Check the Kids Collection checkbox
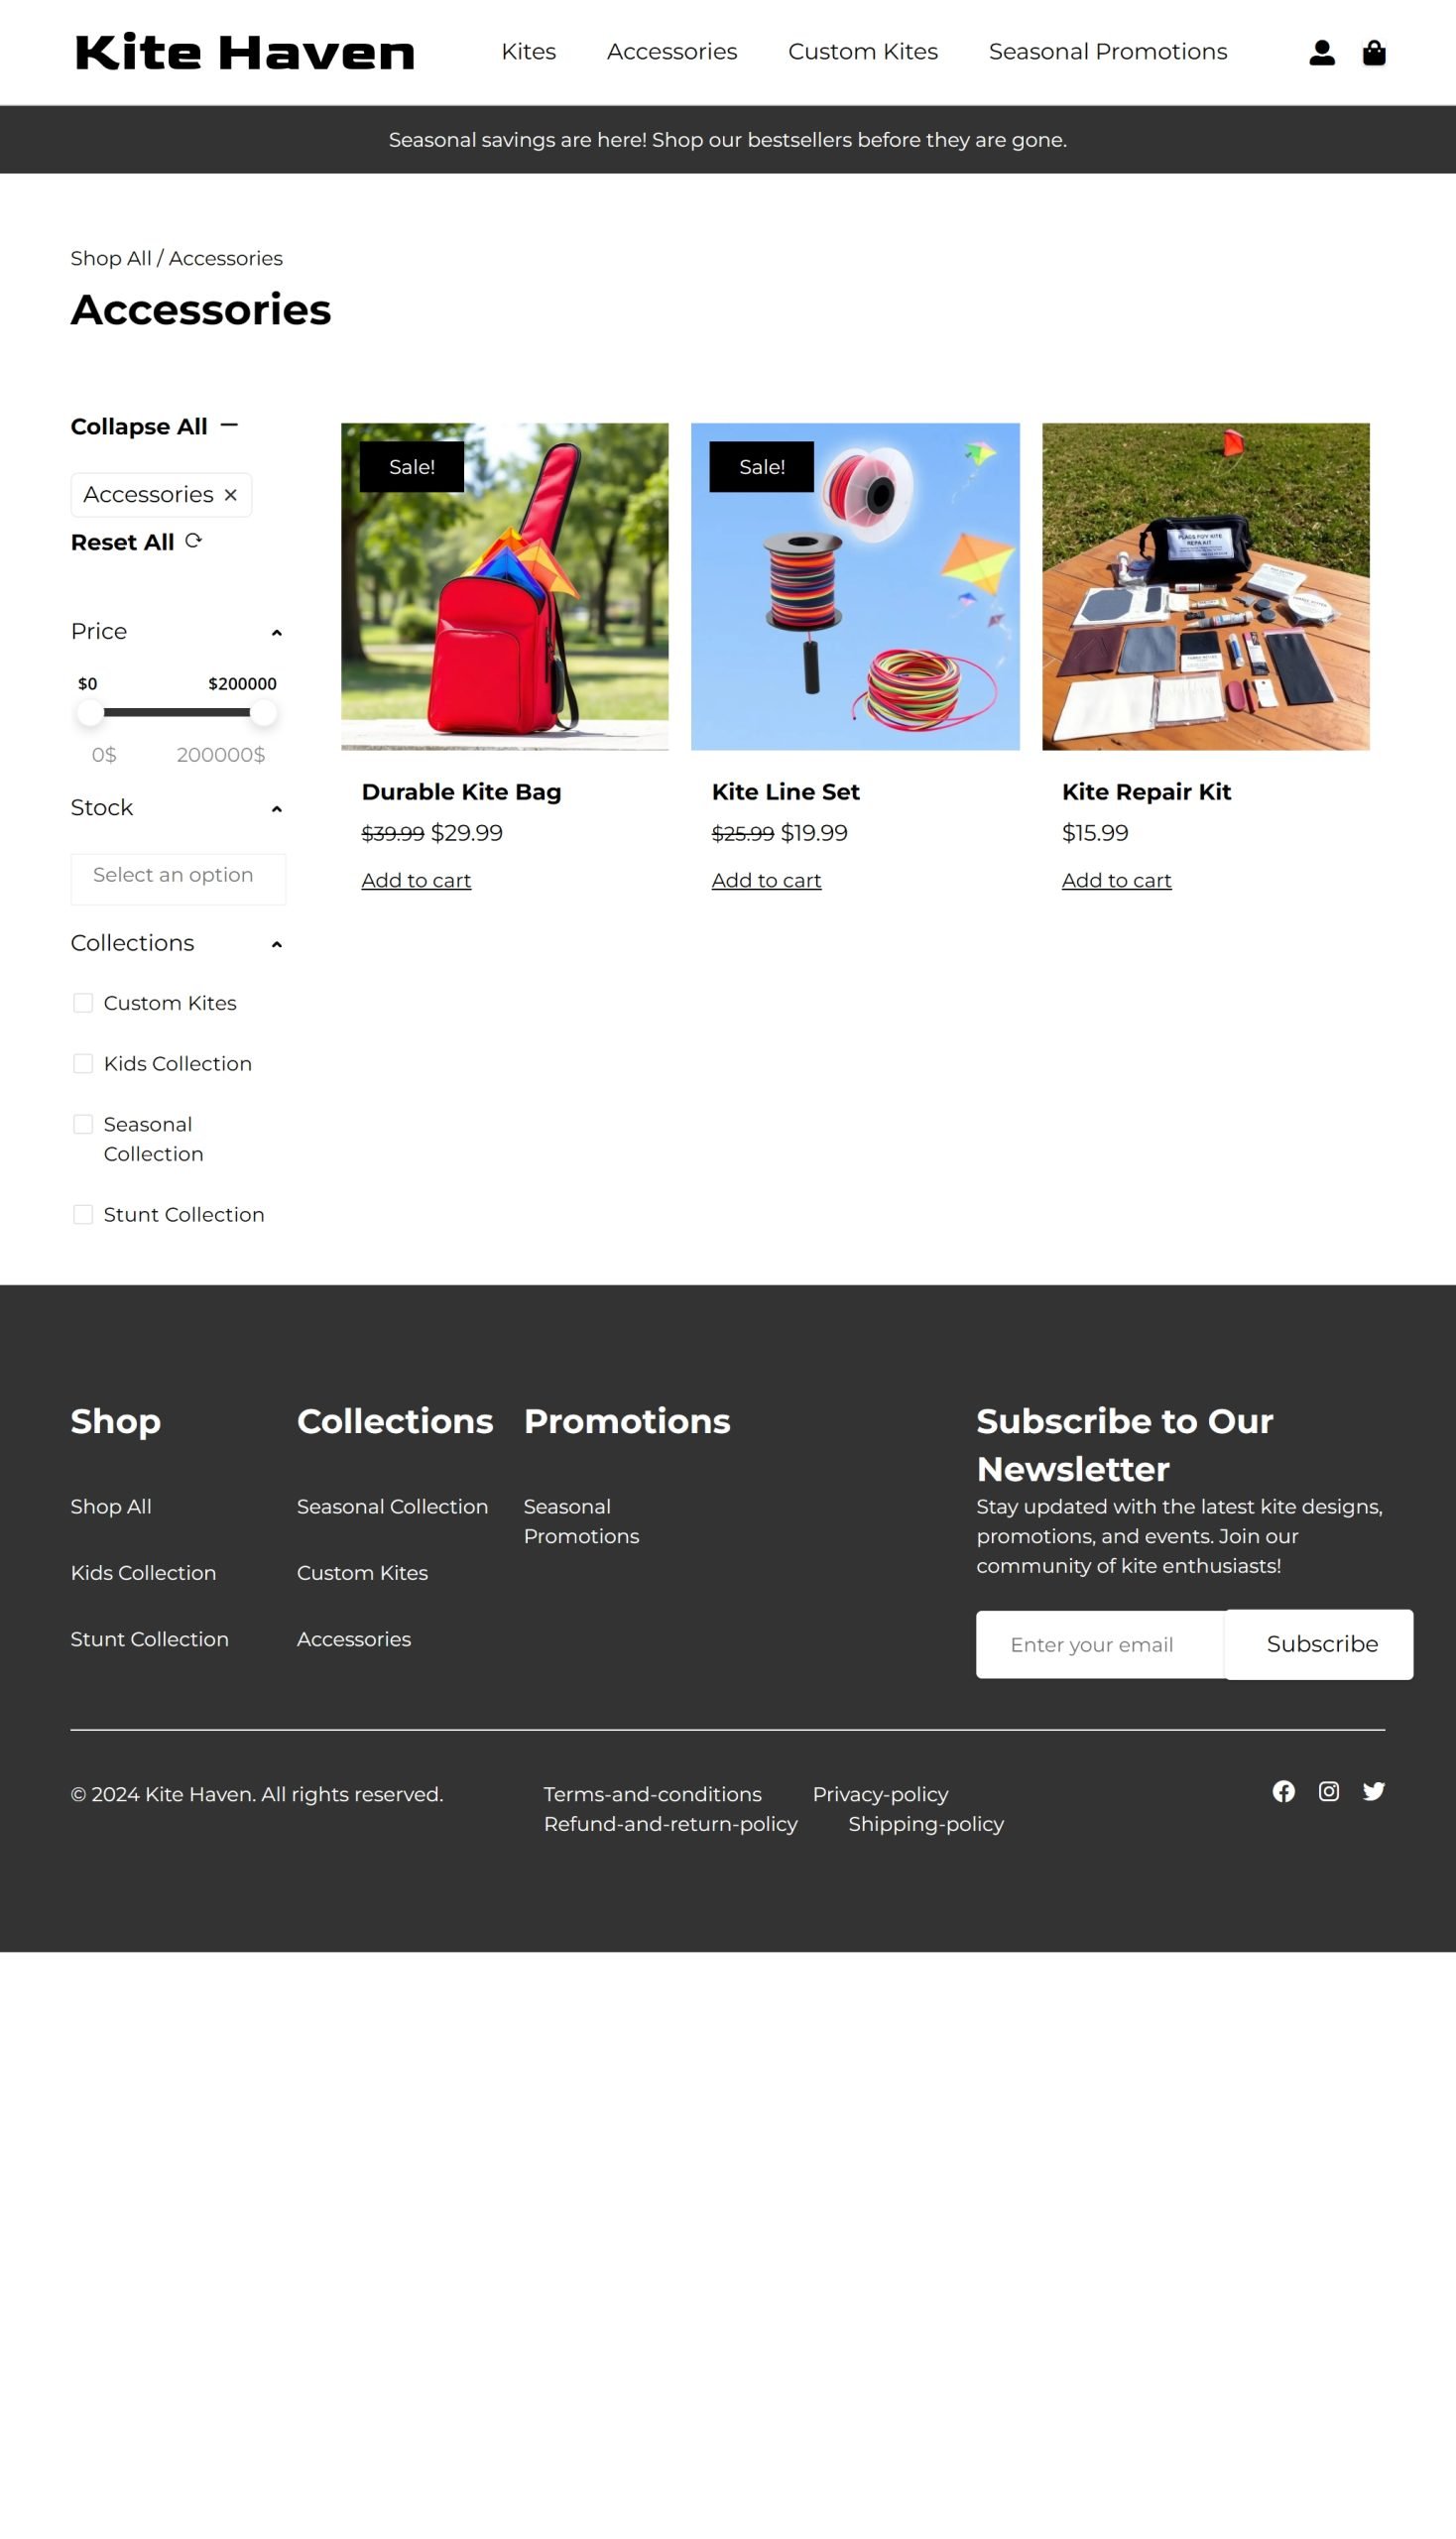Screen dimensions: 1456x2539 [83, 1064]
